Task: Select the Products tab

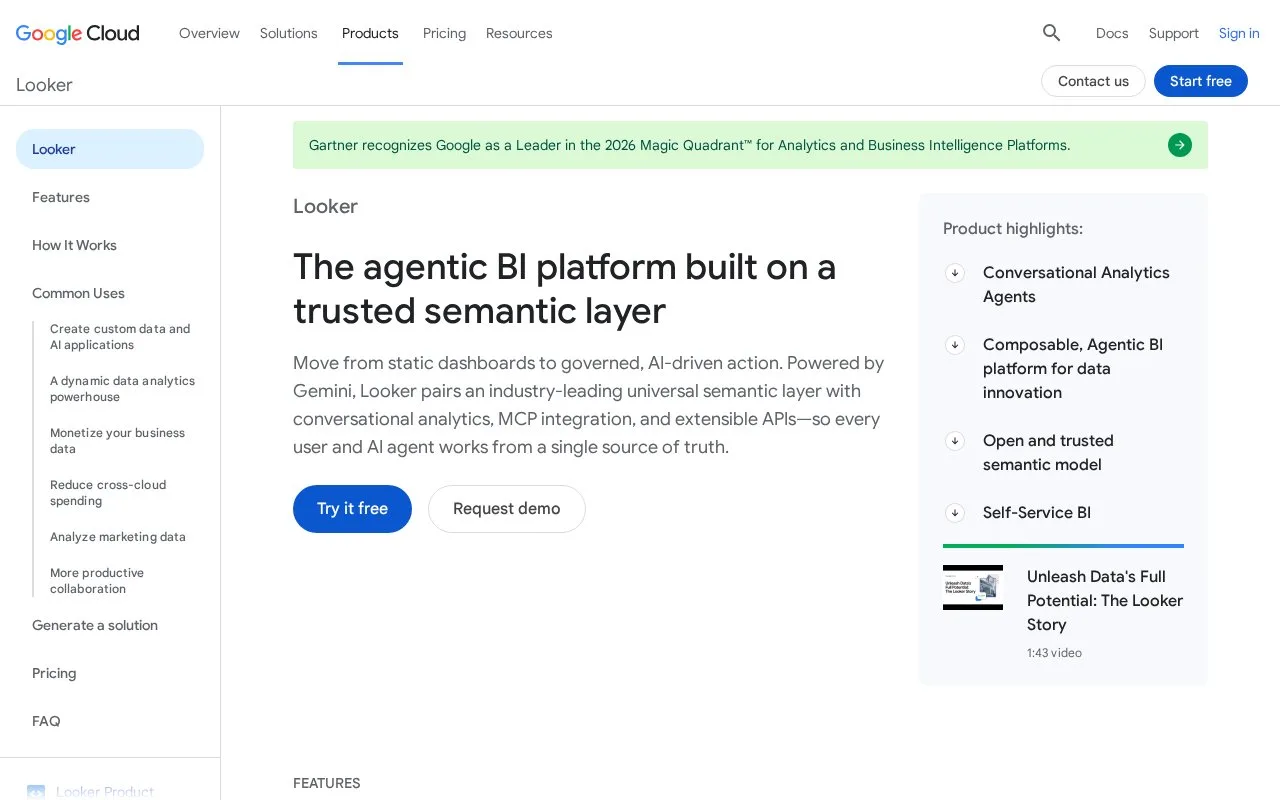Action: coord(370,33)
